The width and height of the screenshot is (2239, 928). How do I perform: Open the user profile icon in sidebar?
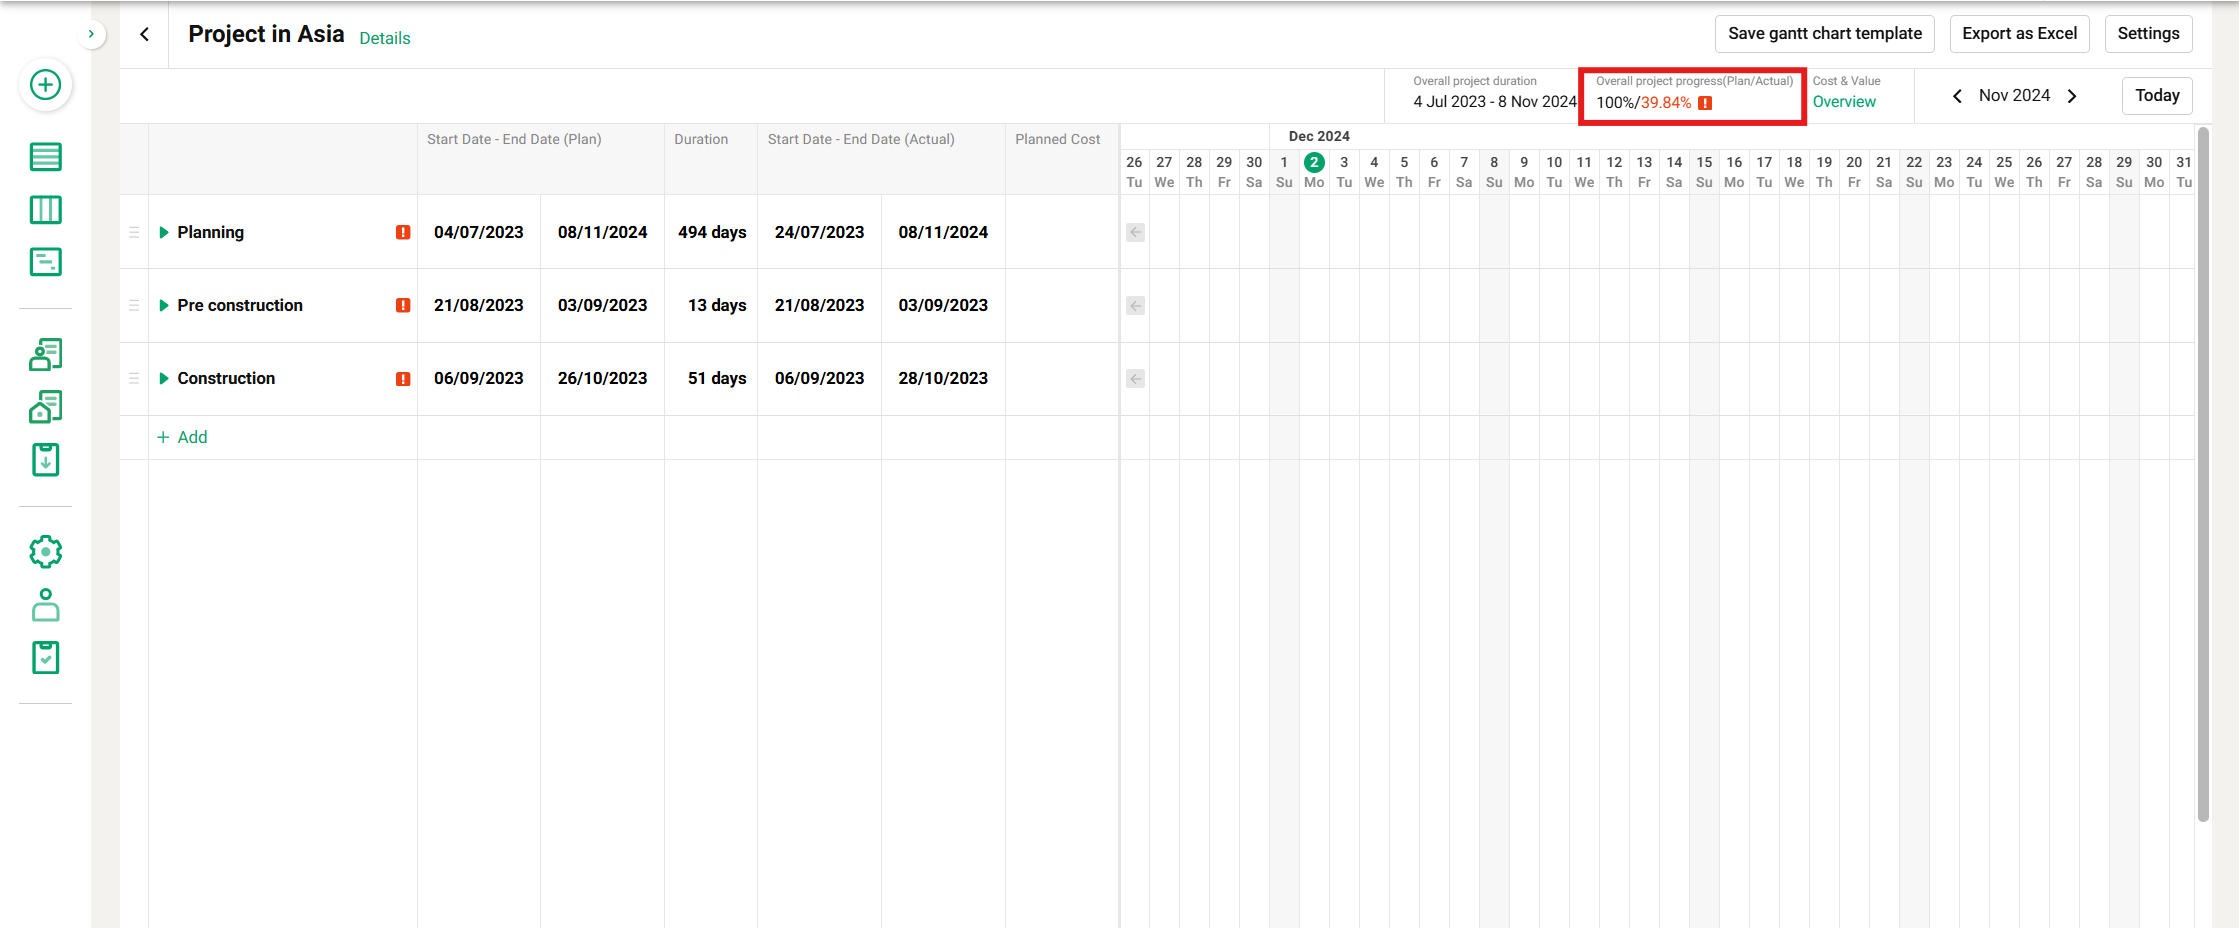(45, 605)
